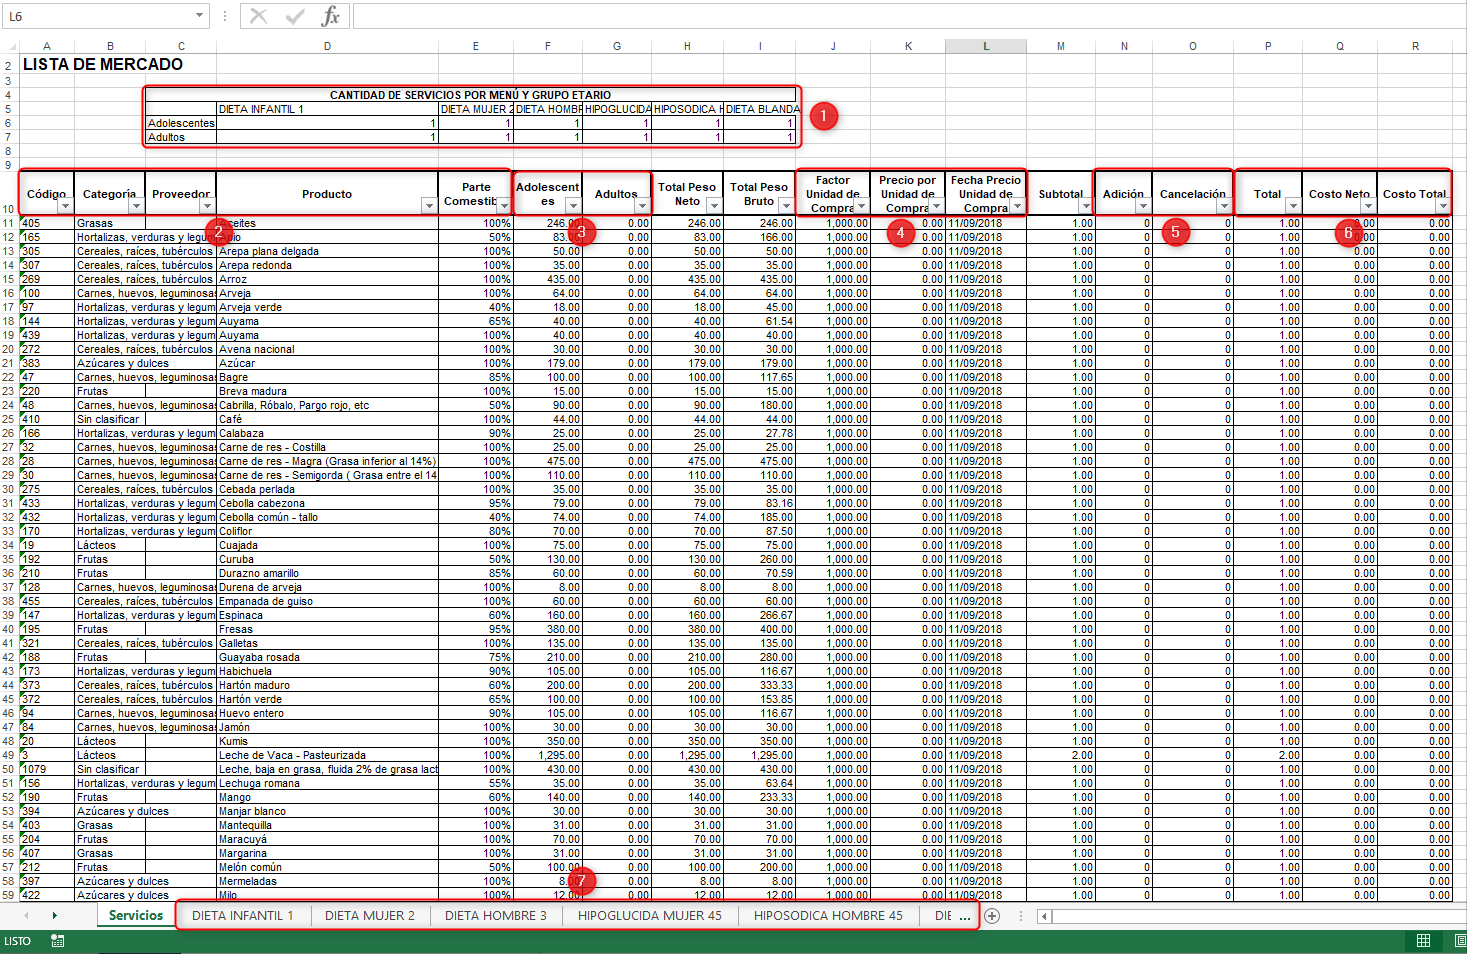Screen dimensions: 1469x954
Task: Click the CANTIDAD DE SERVICIOS header cell
Action: (x=470, y=95)
